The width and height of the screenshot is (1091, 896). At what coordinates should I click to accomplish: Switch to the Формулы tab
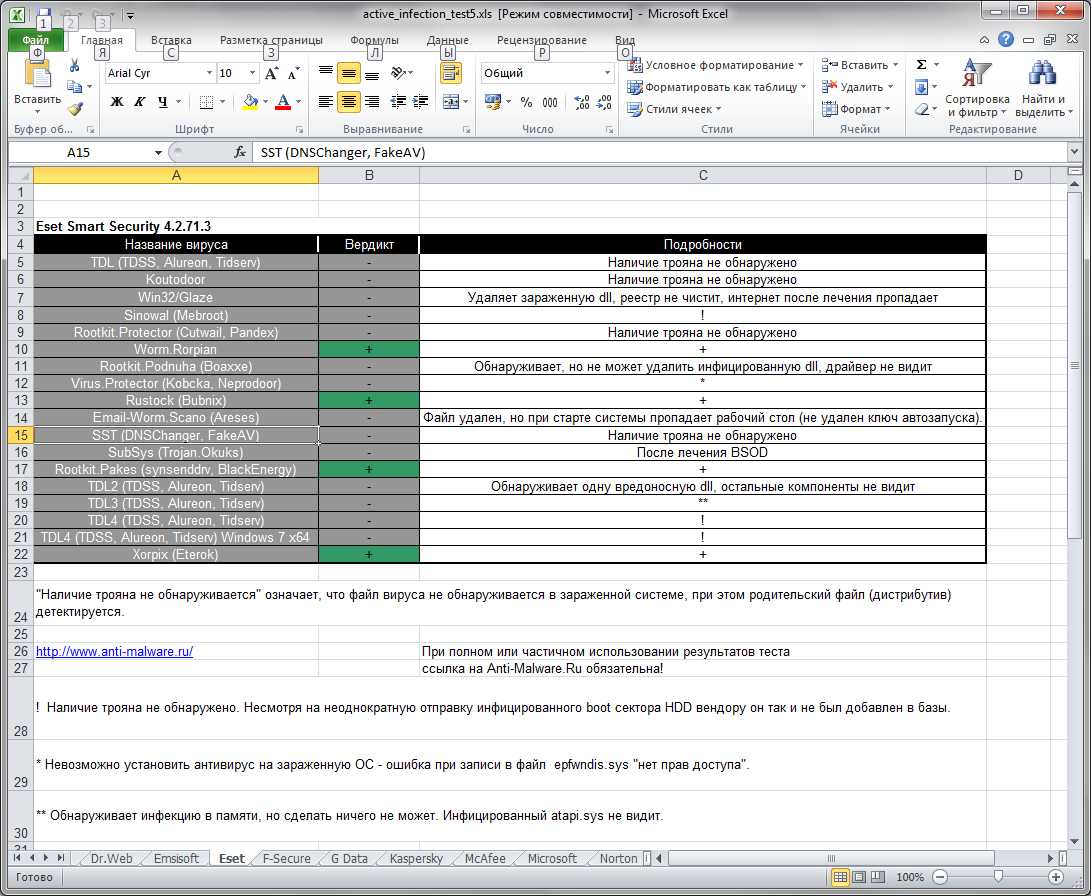point(374,40)
